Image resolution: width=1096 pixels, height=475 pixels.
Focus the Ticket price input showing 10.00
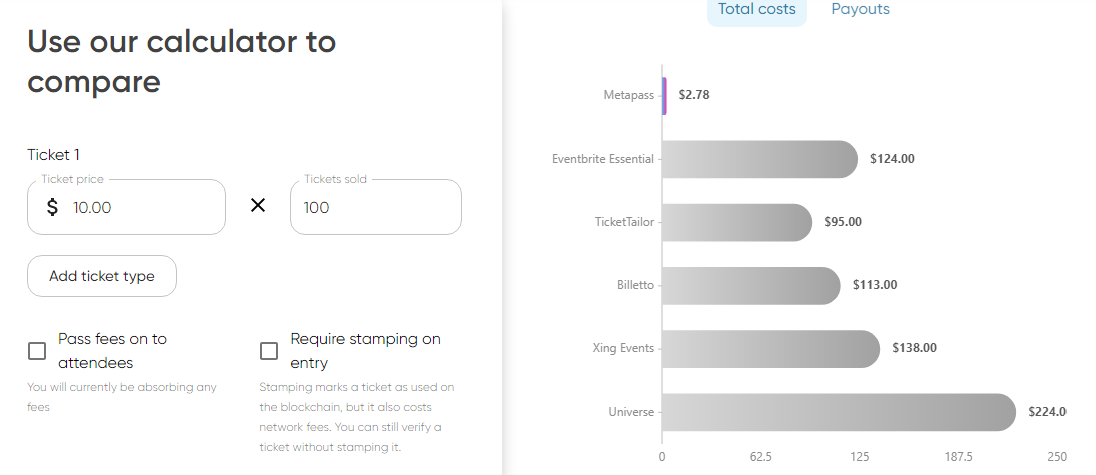pyautogui.click(x=140, y=208)
